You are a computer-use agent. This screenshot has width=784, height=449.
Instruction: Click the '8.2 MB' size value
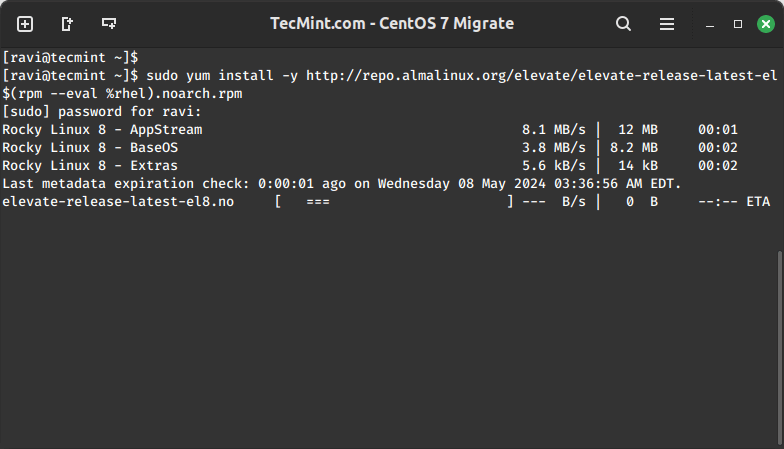[634, 148]
